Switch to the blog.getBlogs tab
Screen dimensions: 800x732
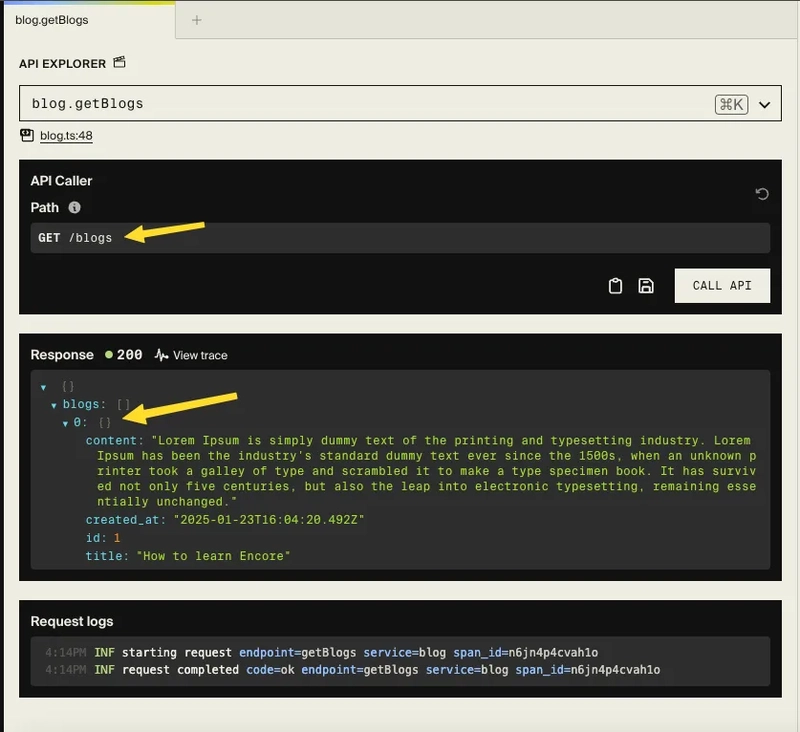tap(89, 20)
